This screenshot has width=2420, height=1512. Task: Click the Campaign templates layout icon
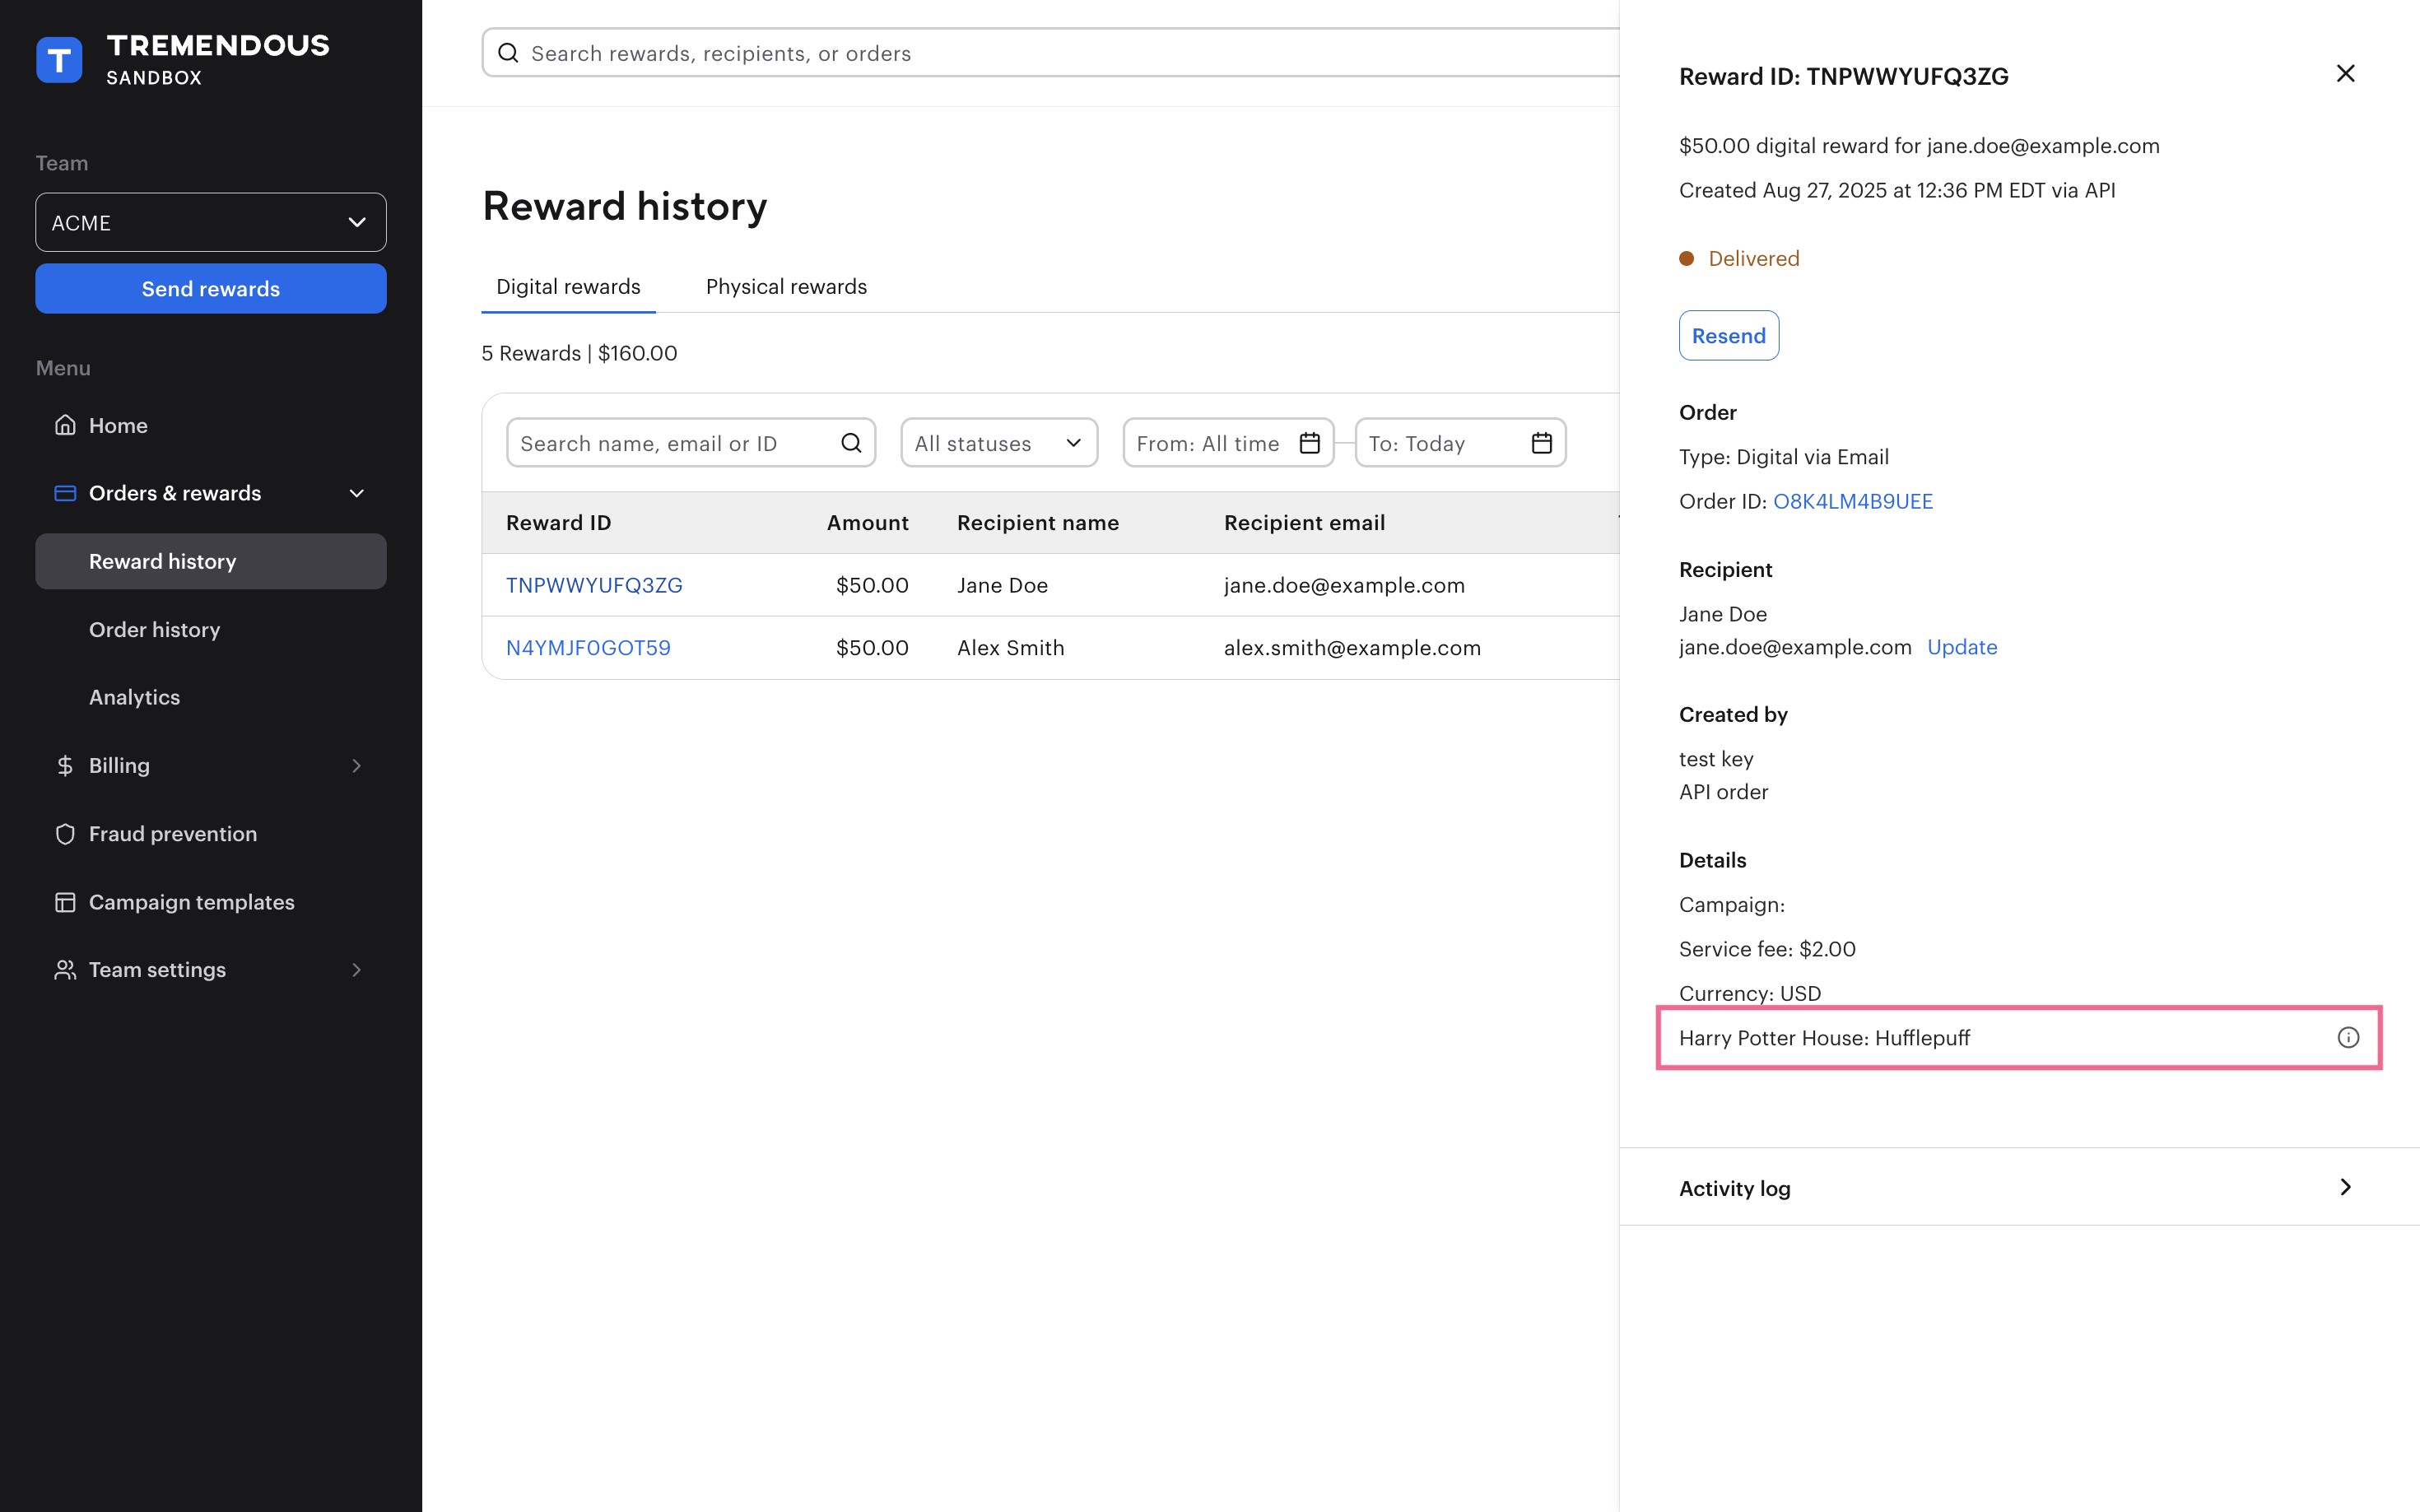(65, 902)
